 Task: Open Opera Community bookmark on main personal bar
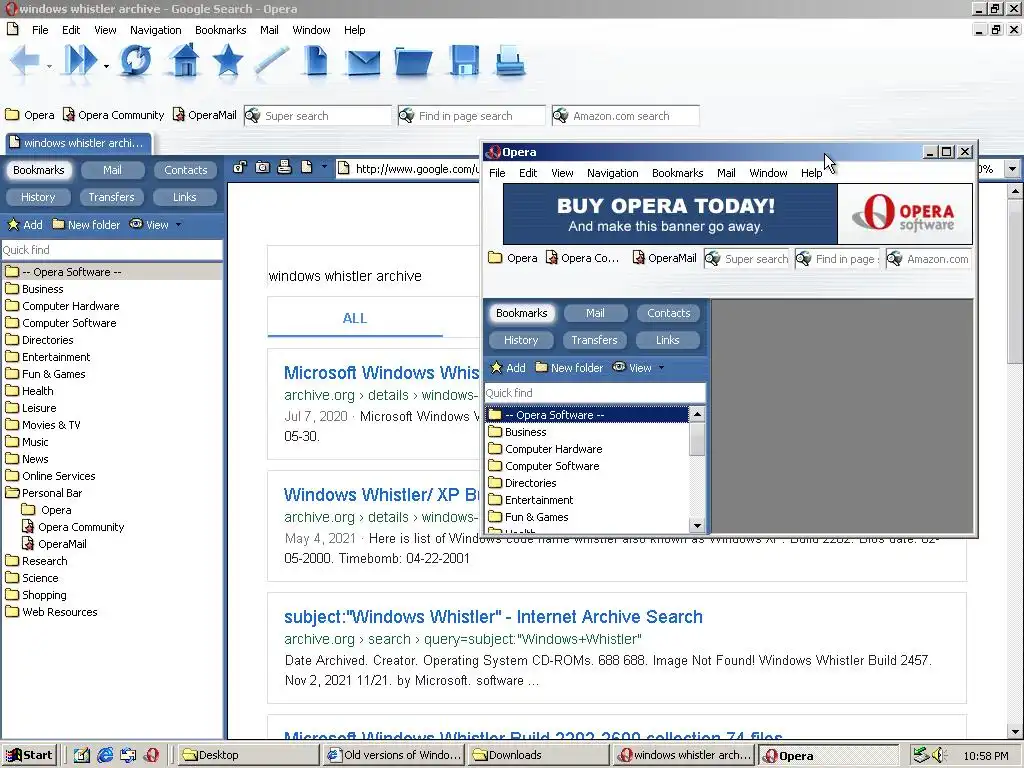[113, 115]
